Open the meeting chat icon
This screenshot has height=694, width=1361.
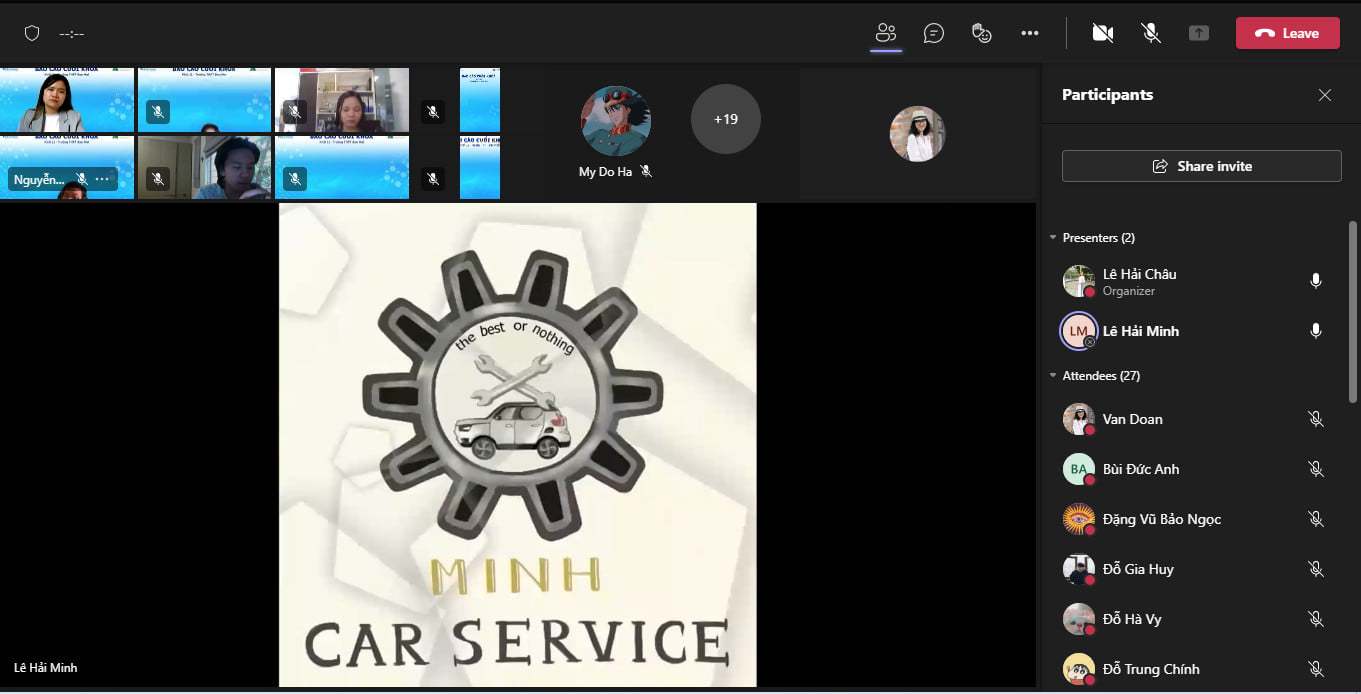pos(934,33)
